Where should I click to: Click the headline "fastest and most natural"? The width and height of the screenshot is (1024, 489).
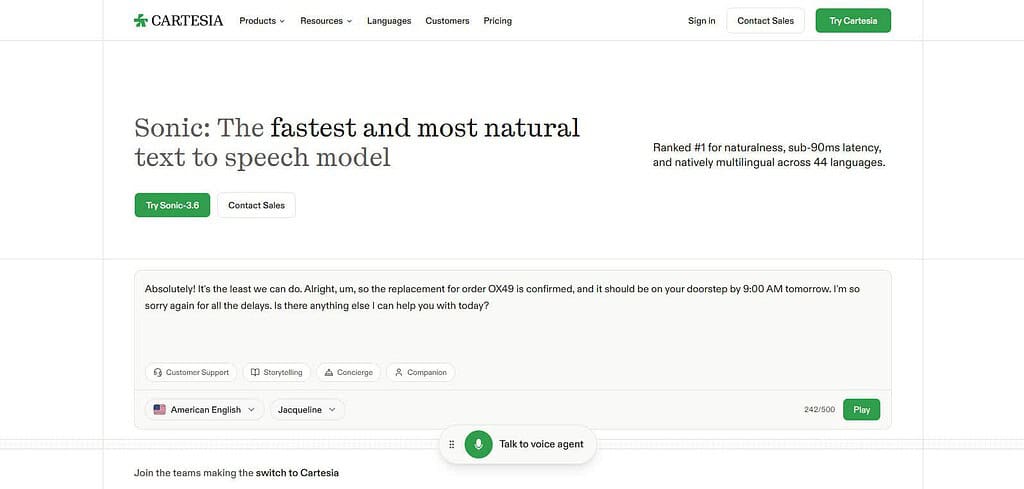tap(425, 127)
